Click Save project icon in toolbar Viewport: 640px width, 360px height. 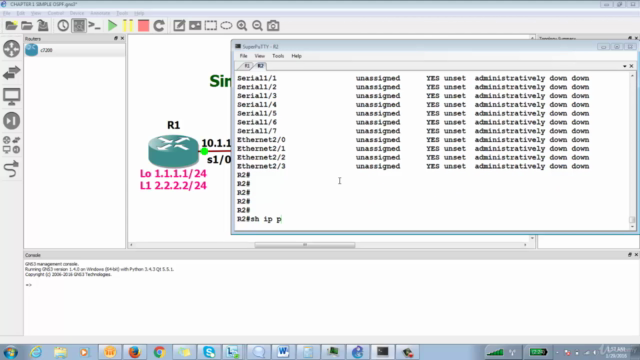coord(43,26)
